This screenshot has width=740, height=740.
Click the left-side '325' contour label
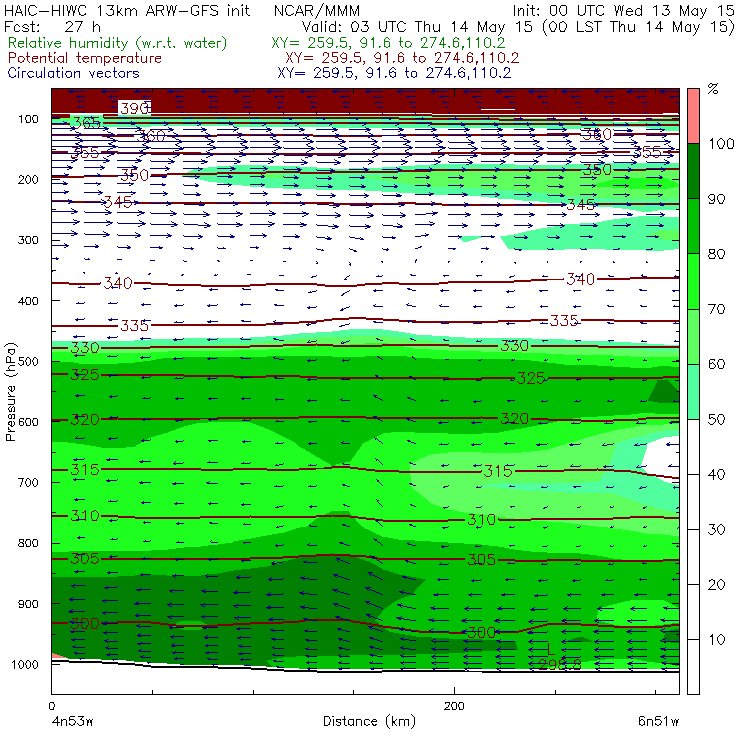coord(85,375)
